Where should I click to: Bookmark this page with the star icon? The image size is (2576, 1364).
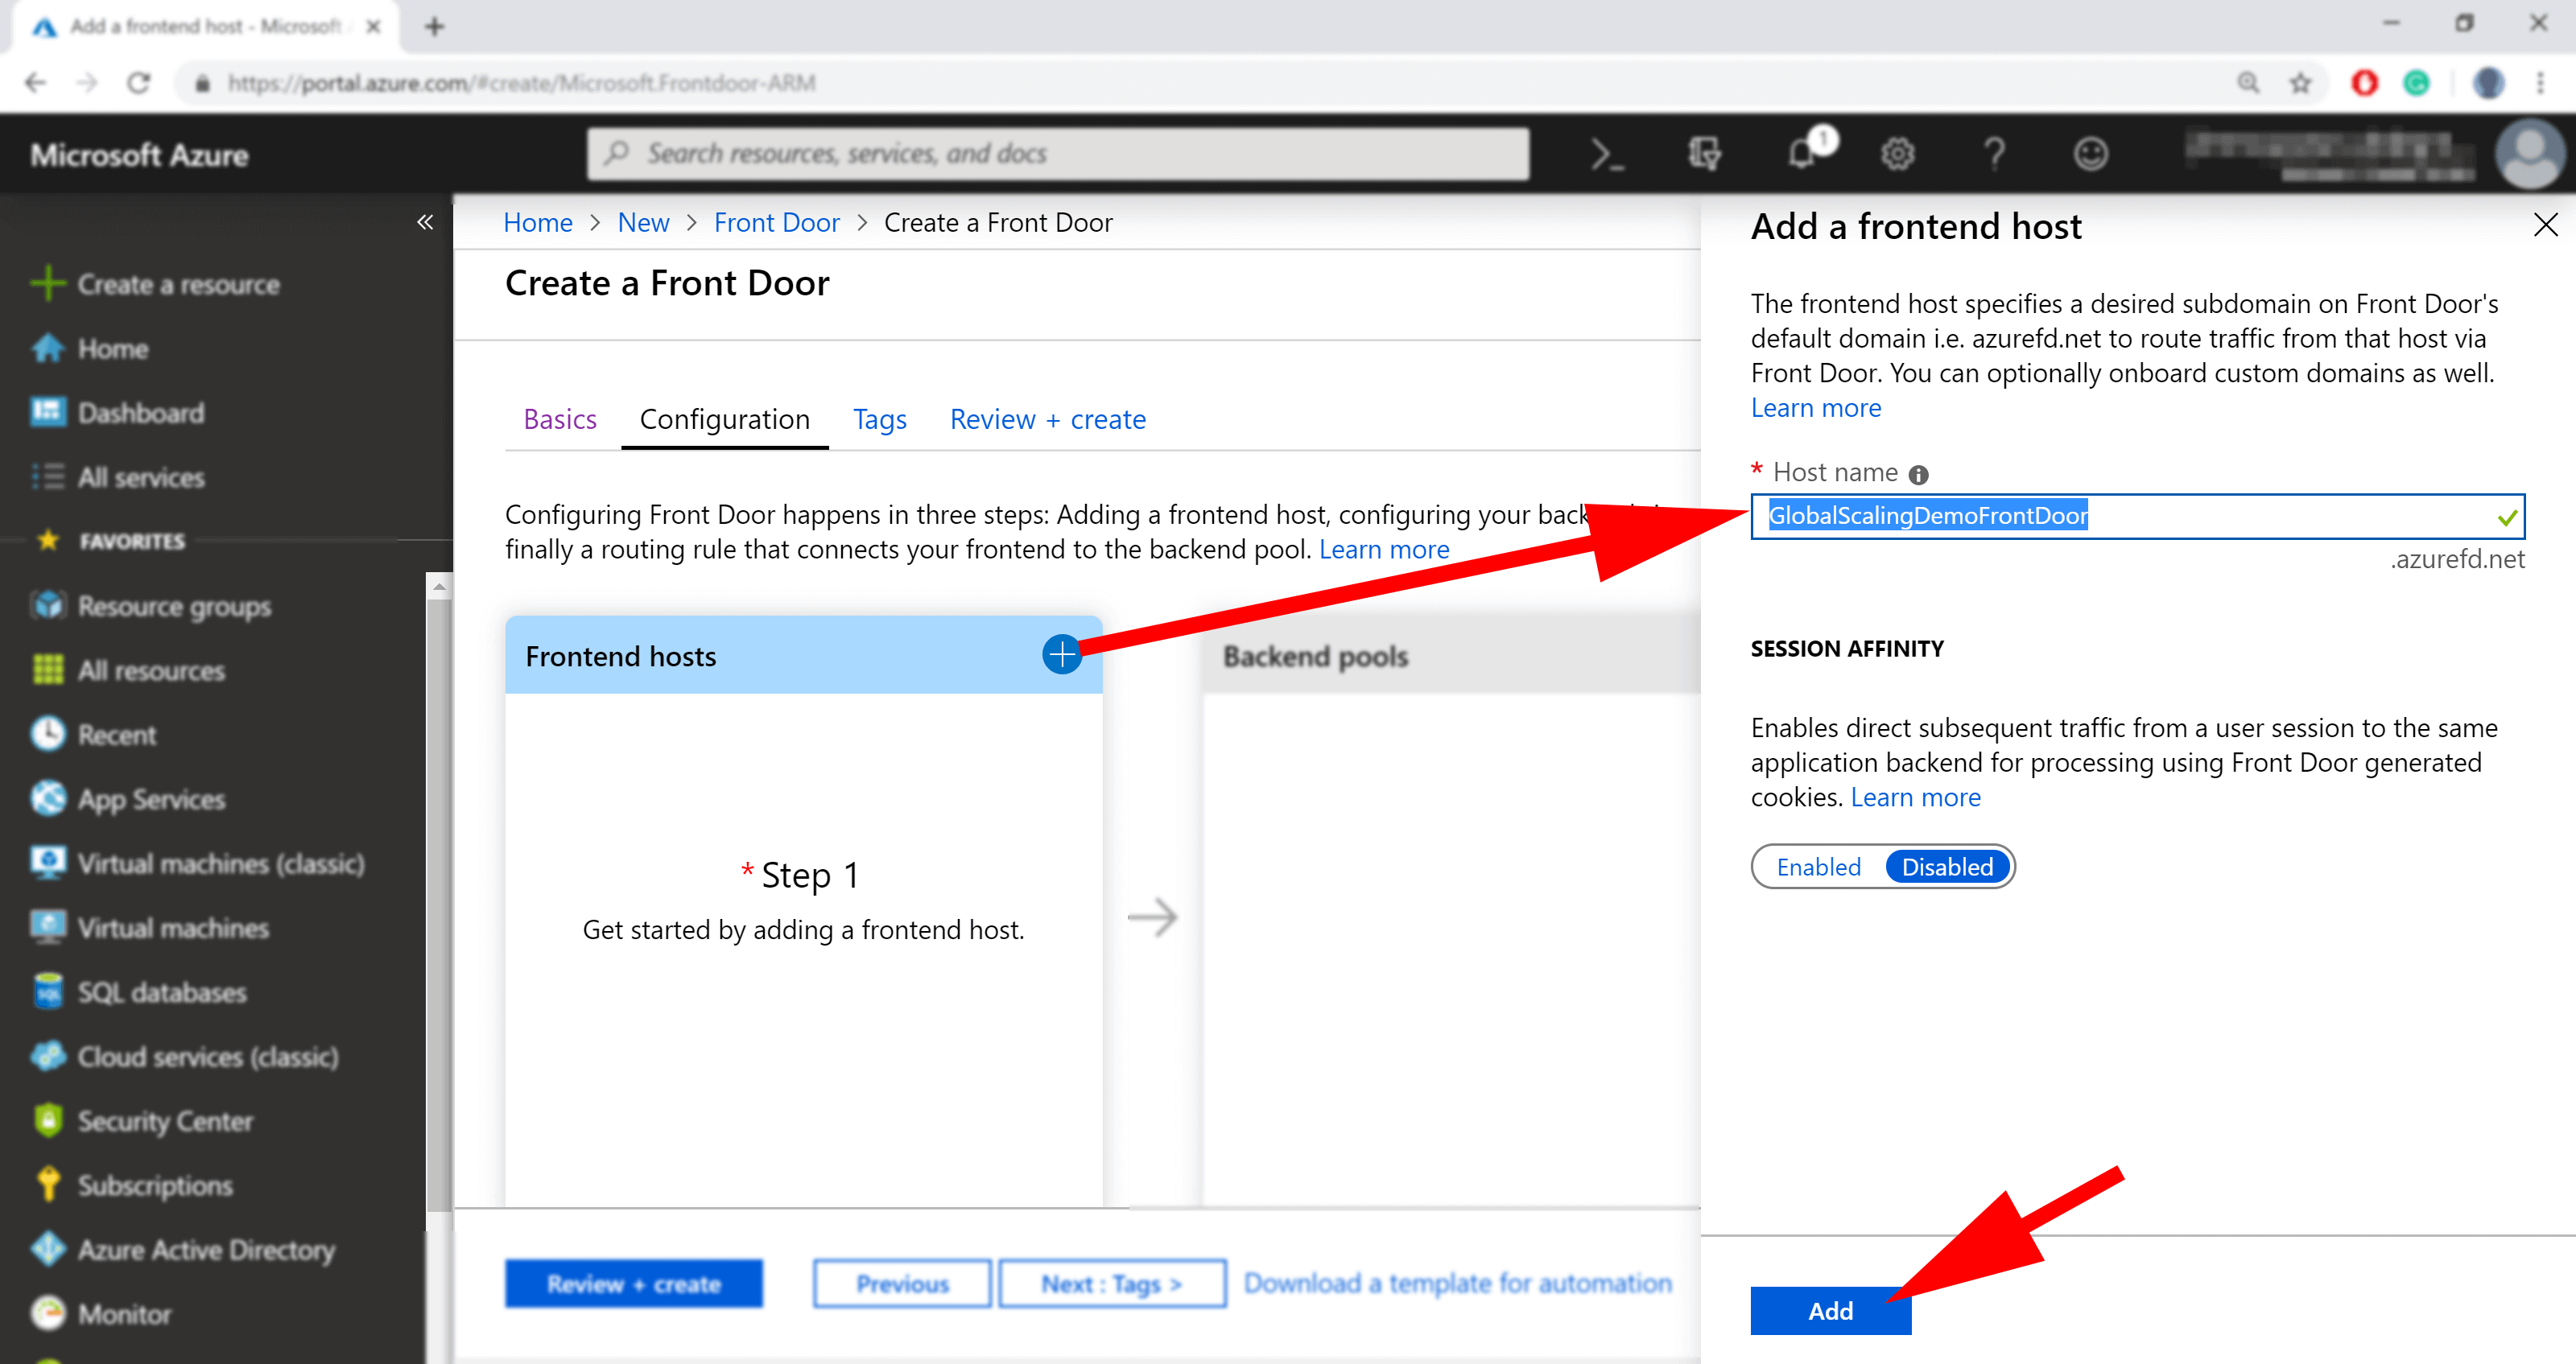2300,83
